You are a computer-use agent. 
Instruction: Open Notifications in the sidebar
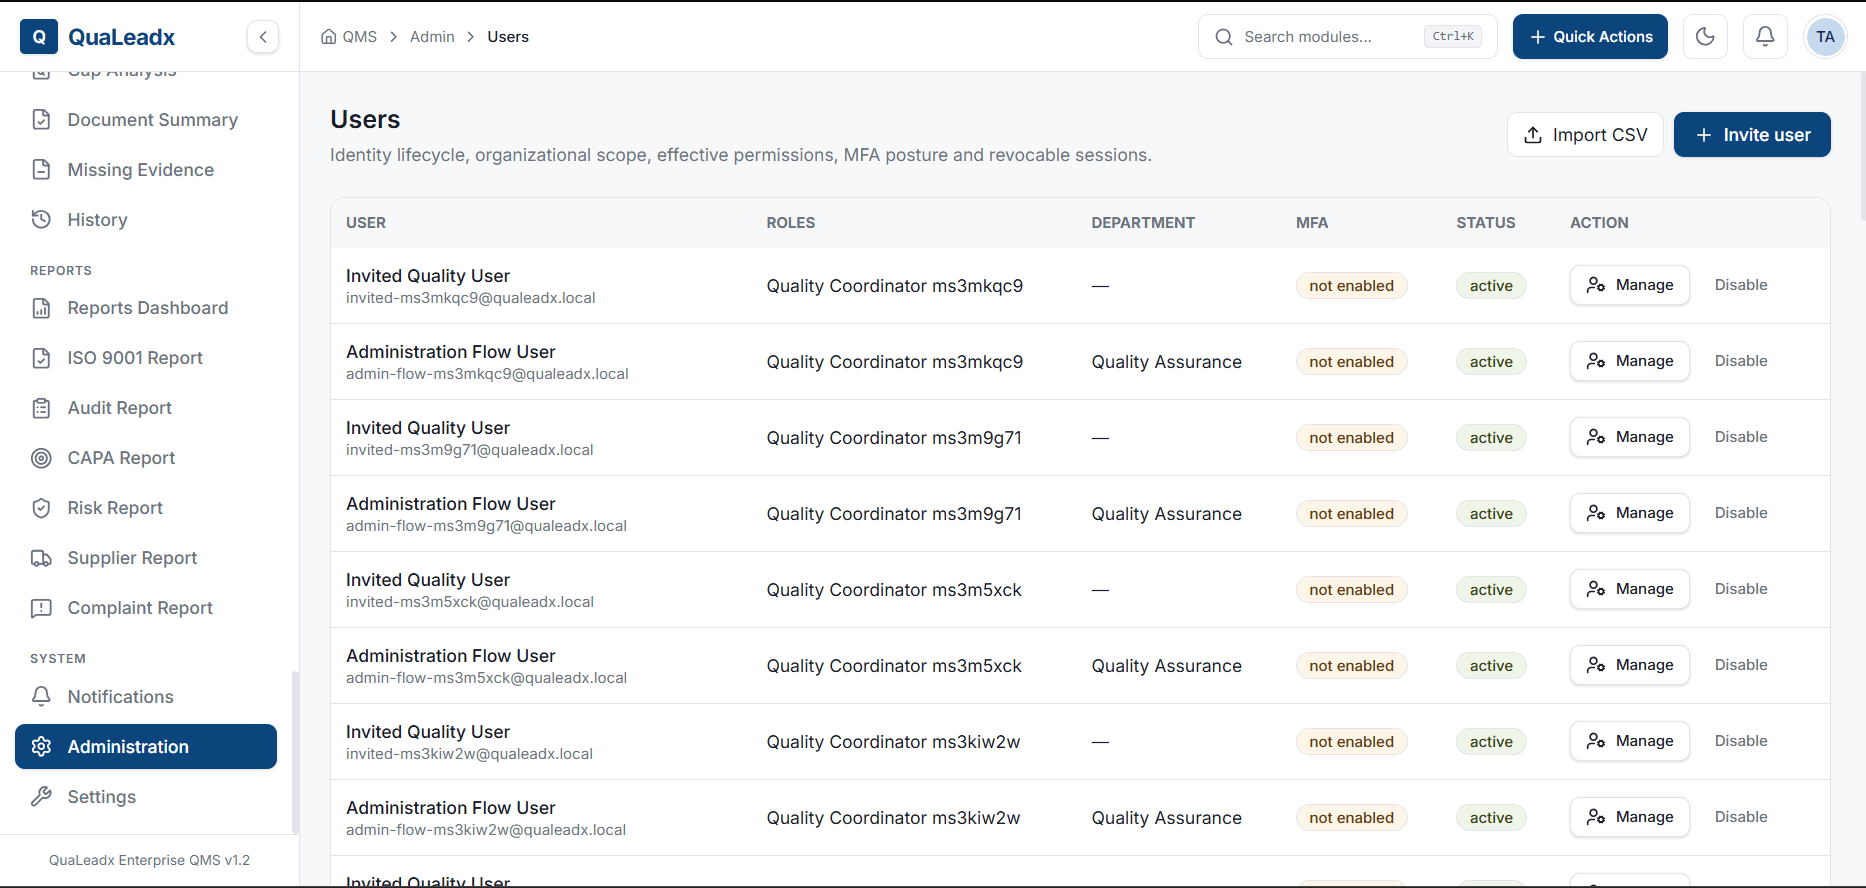click(146, 697)
